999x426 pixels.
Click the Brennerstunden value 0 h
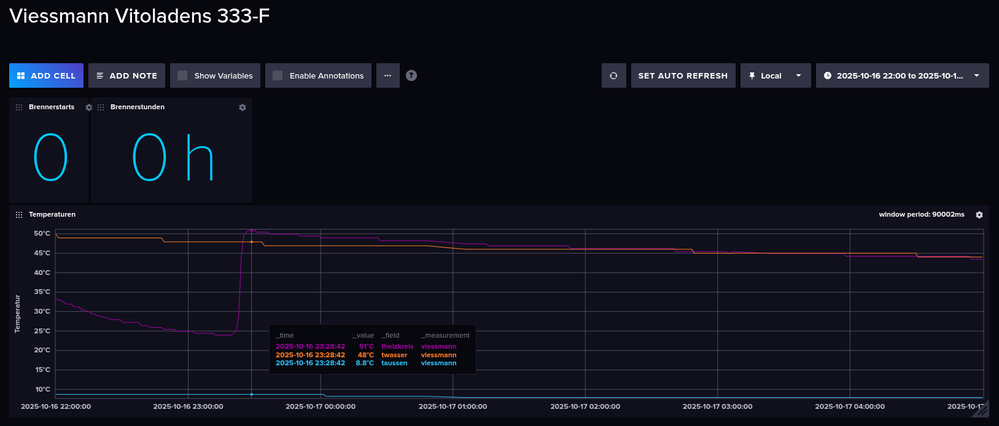pos(171,158)
